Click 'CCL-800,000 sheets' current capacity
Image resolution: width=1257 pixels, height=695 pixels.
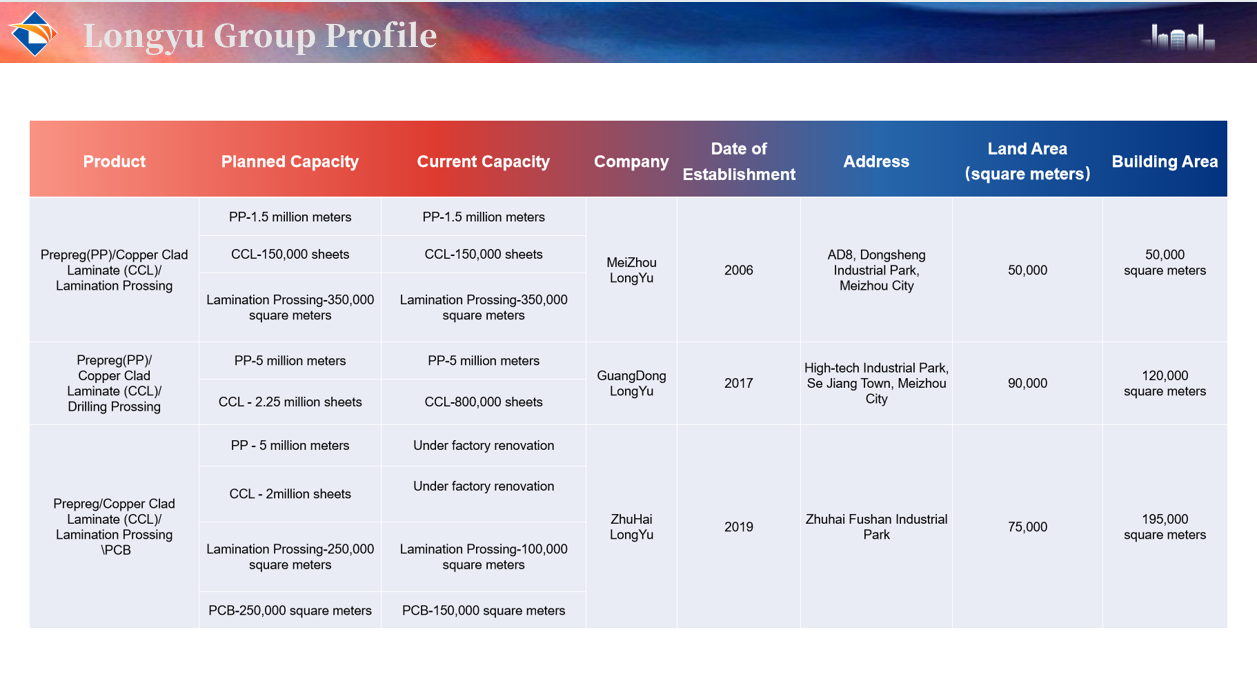[x=484, y=402]
